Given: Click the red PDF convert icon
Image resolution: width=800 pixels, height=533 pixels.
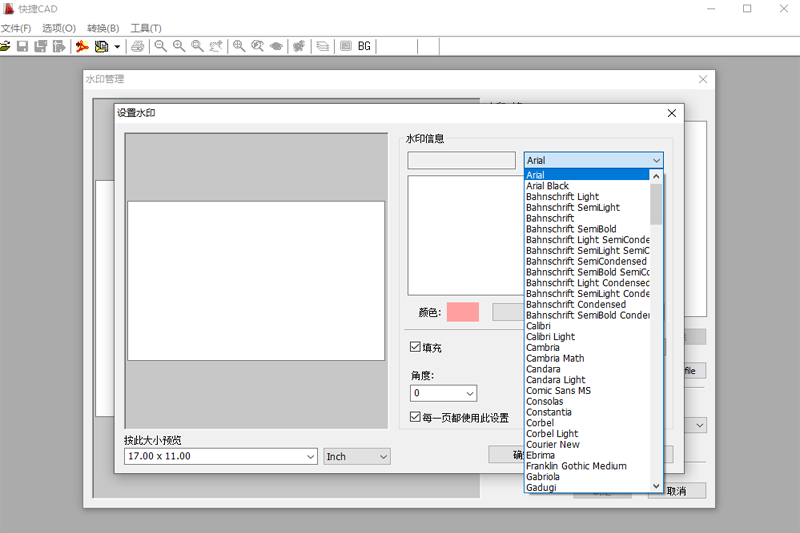Looking at the screenshot, I should coord(82,46).
